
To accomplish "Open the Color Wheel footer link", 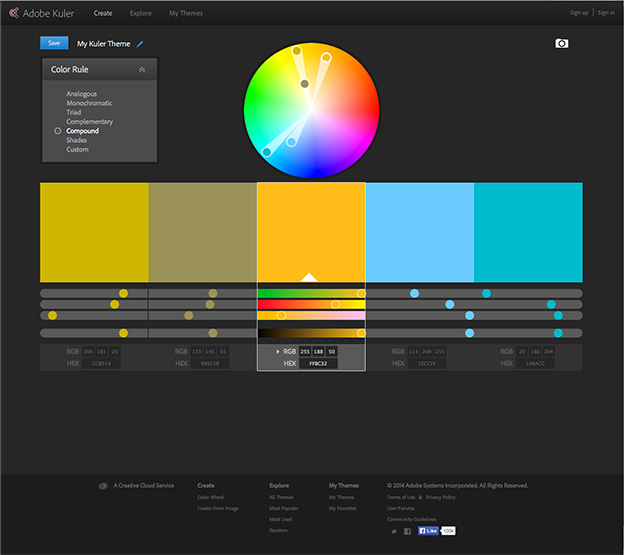I will (211, 497).
